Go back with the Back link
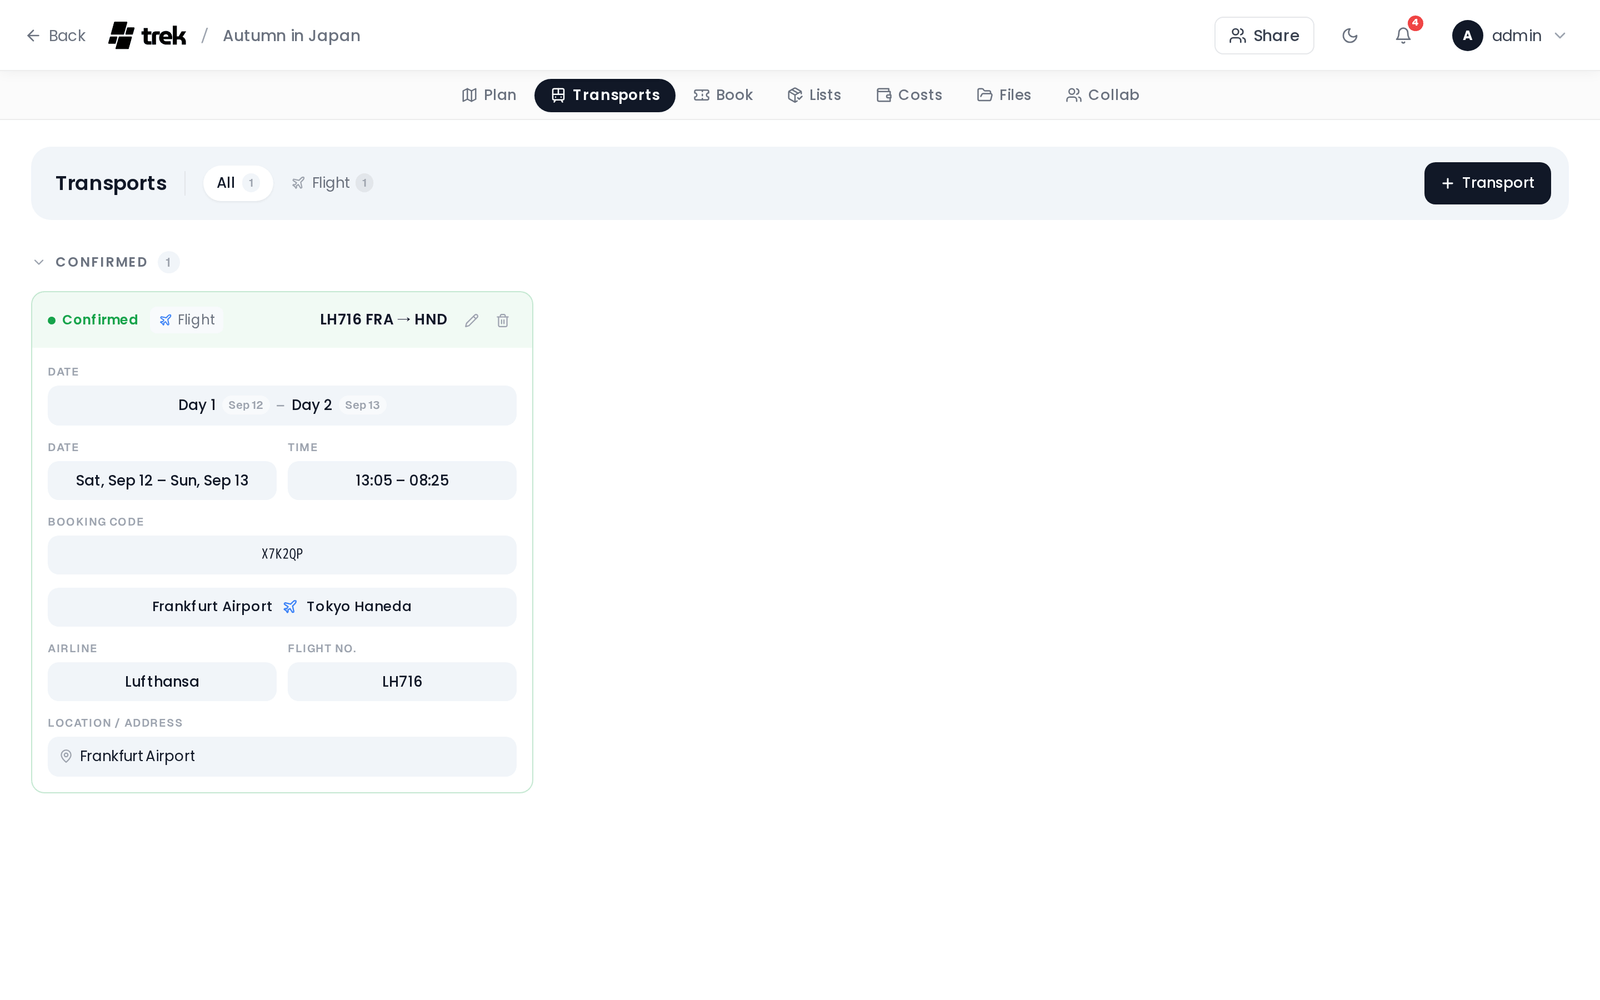 [x=56, y=36]
